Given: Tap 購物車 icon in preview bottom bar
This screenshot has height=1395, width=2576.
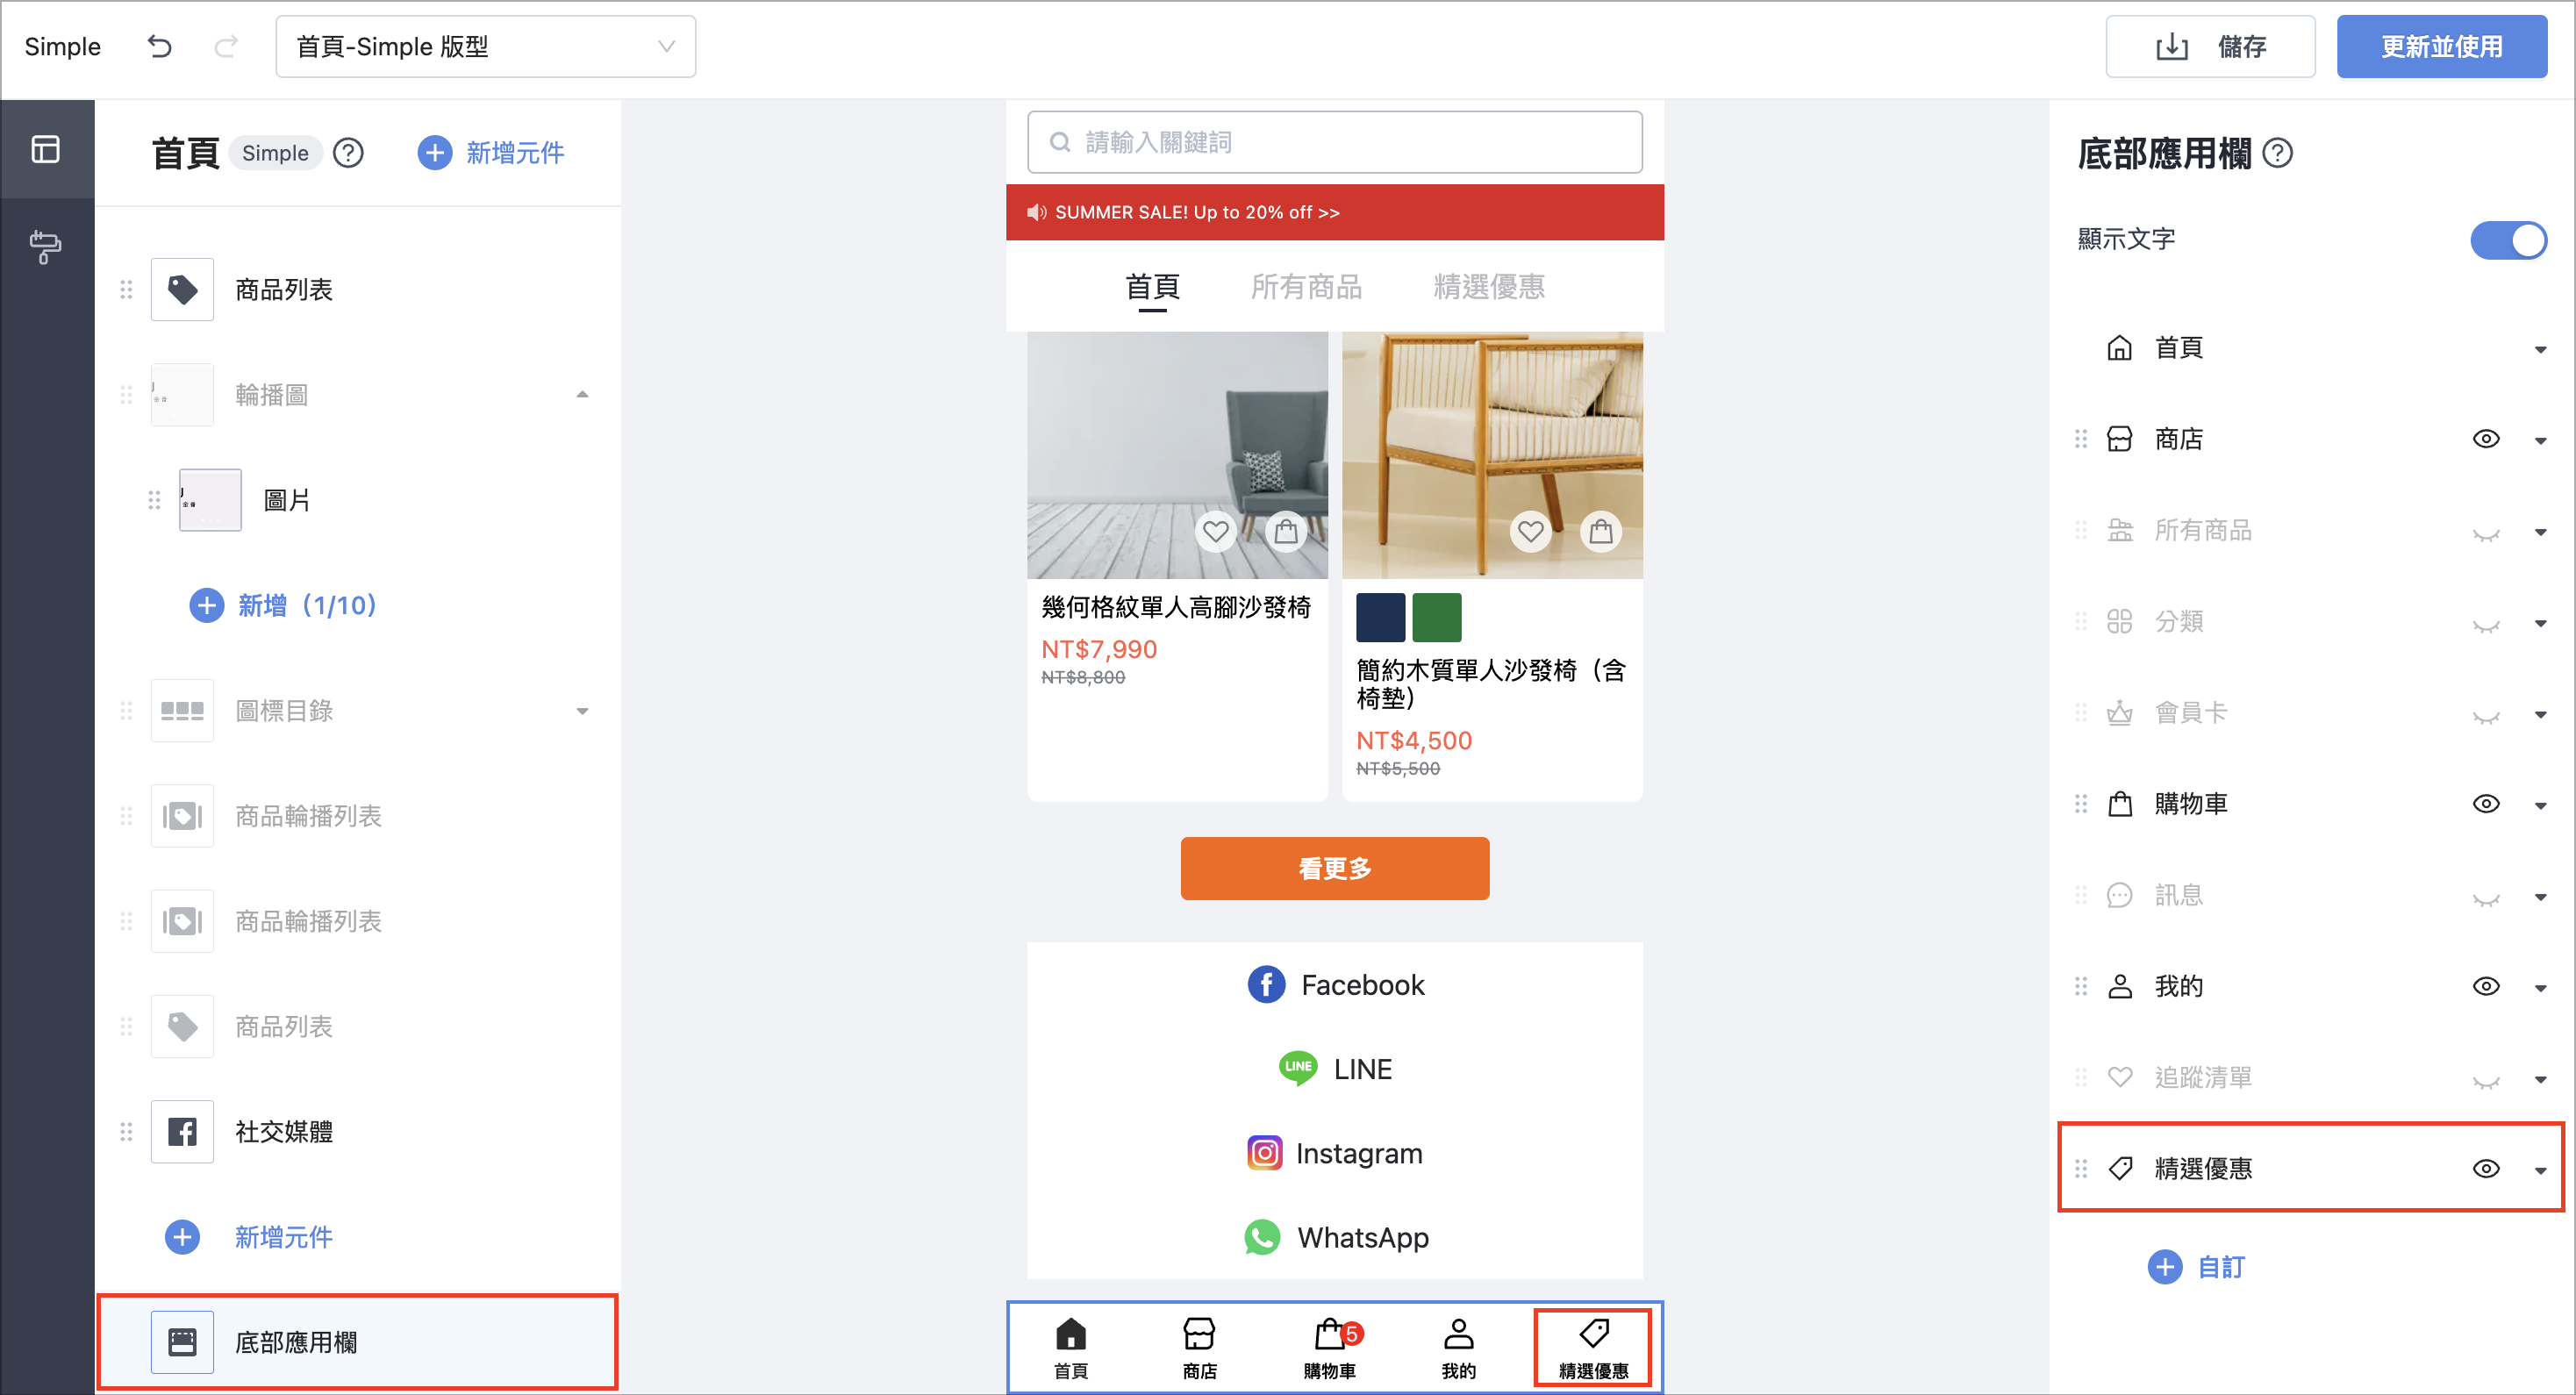Looking at the screenshot, I should (1329, 1333).
